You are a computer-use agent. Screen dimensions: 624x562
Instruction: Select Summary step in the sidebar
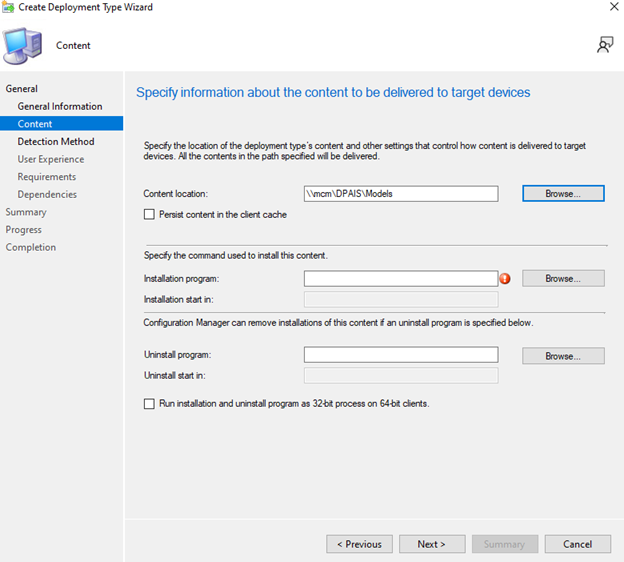click(26, 212)
